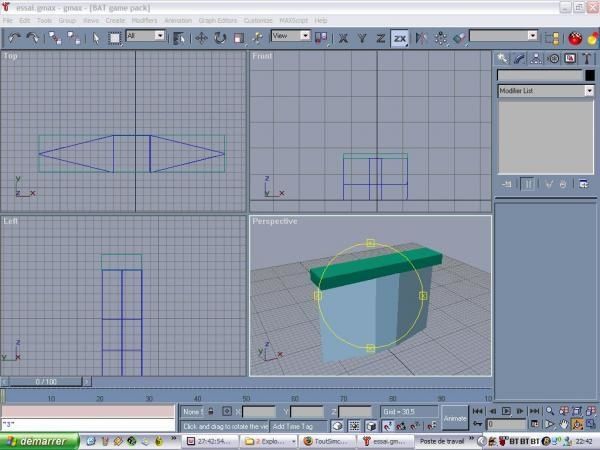The height and width of the screenshot is (450, 600).
Task: Restrict transform to Y axis
Action: pos(362,38)
